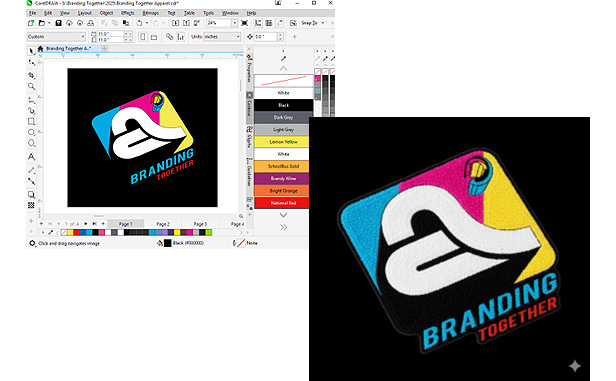Open the zoom level dropdown showing 24%
Image resolution: width=616 pixels, height=381 pixels.
click(x=234, y=23)
